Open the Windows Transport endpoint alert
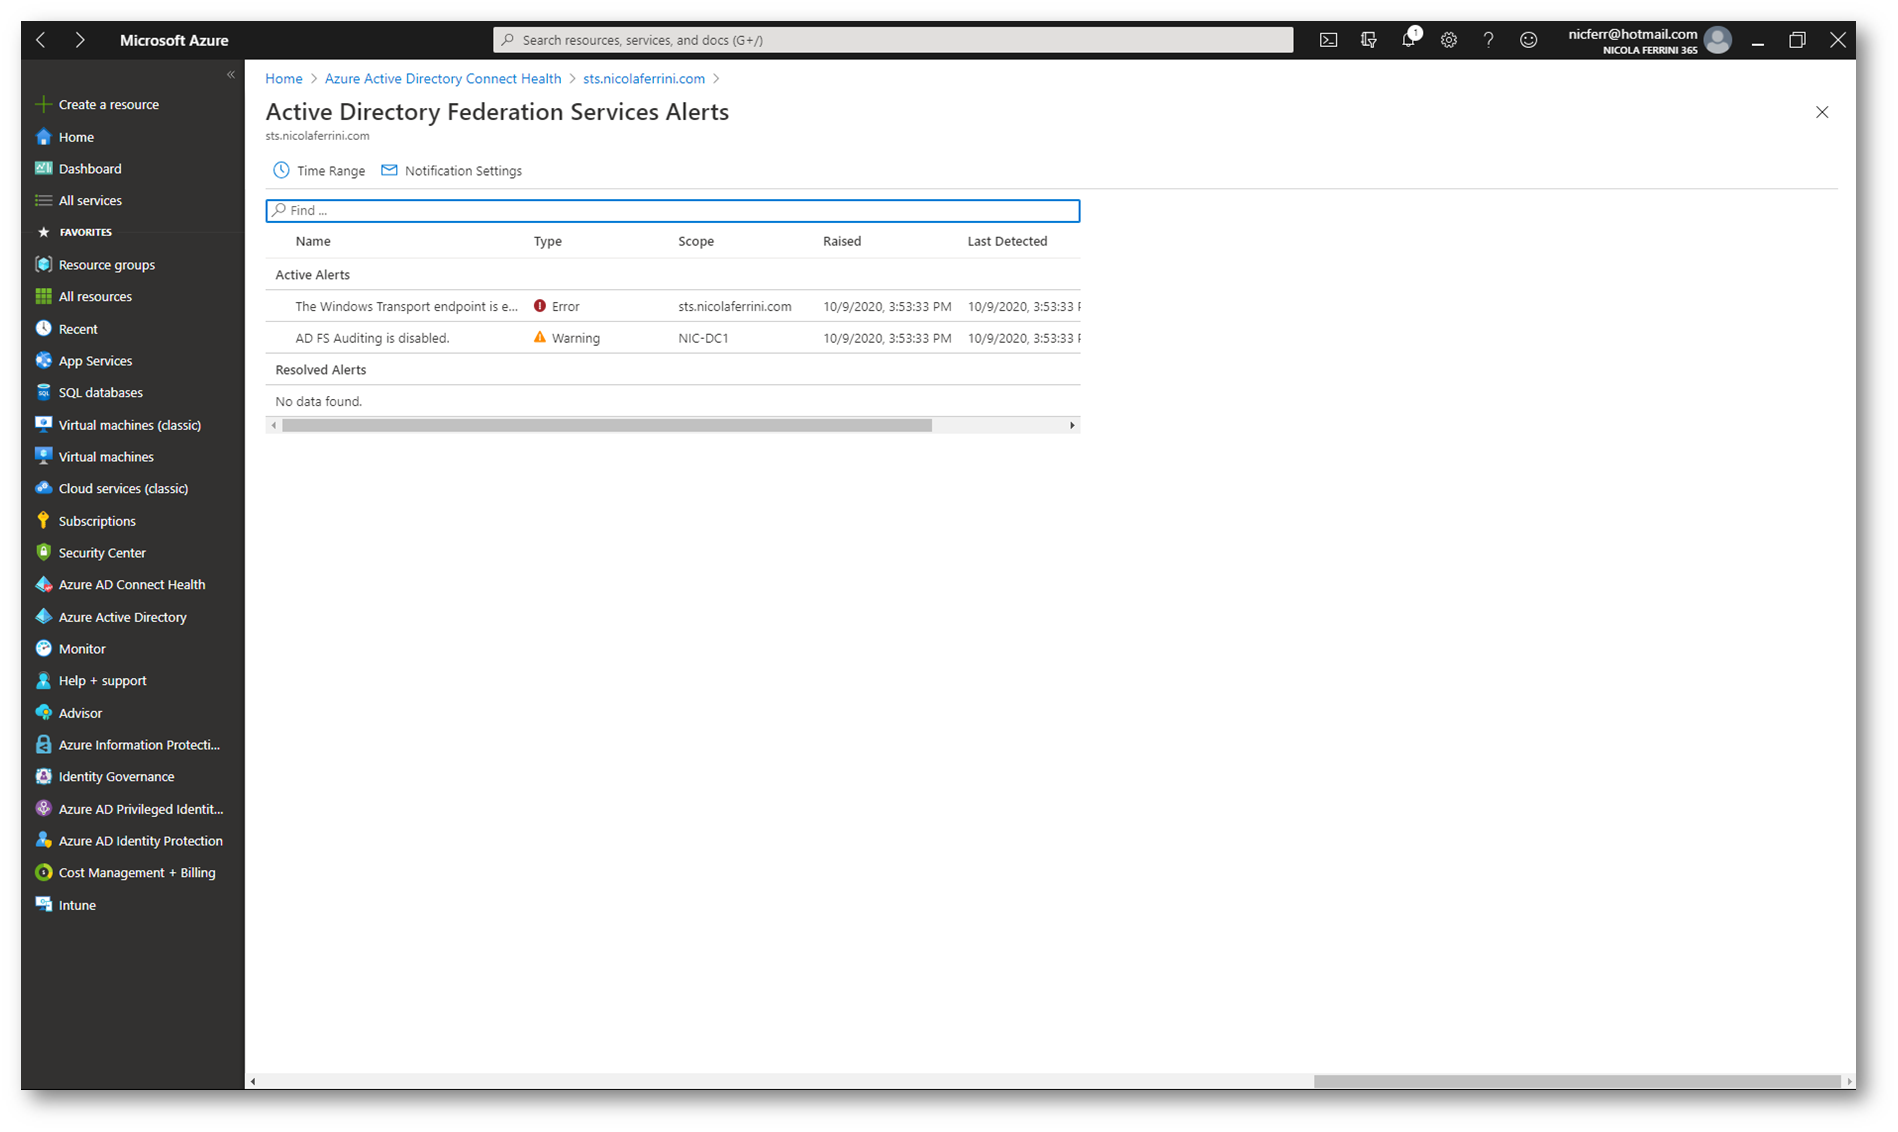Viewport: 1898px width, 1132px height. tap(407, 306)
